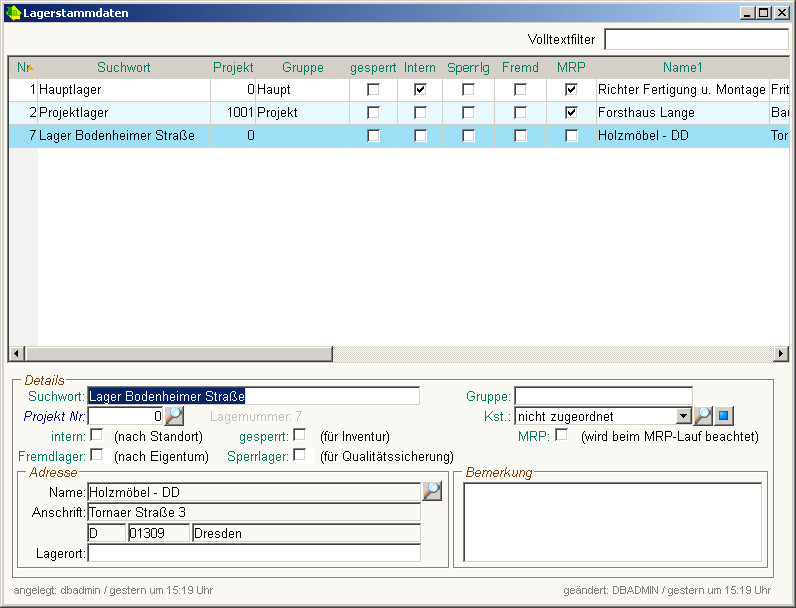
Task: Click horizontal scrollbar left arrow
Action: 17,353
